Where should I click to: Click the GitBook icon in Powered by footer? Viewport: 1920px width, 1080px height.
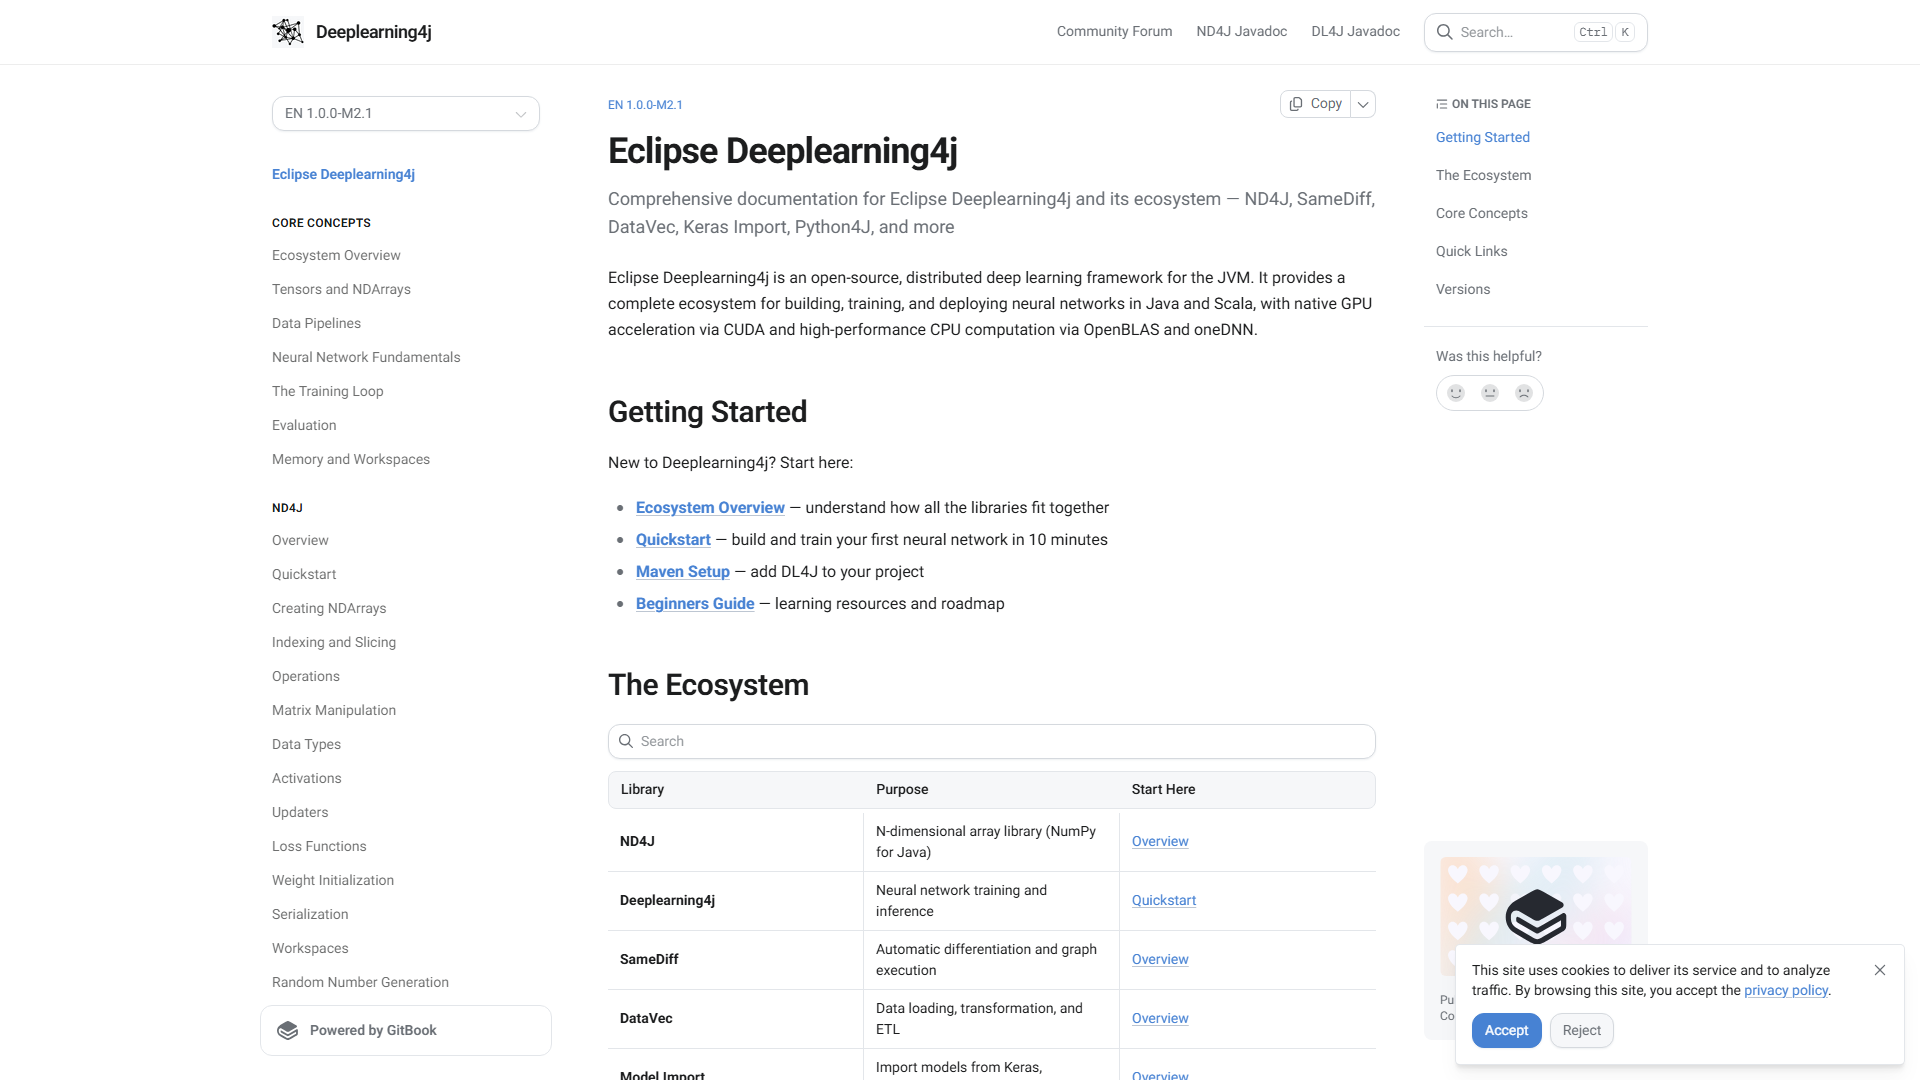pyautogui.click(x=288, y=1031)
